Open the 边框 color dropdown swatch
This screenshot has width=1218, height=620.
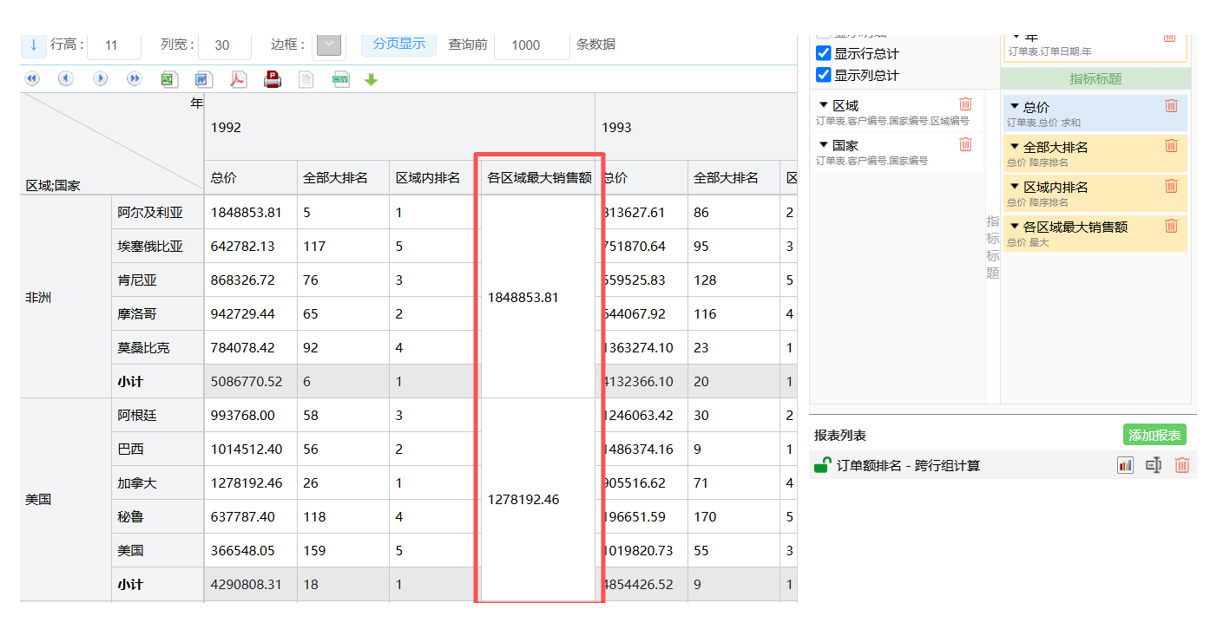(329, 45)
